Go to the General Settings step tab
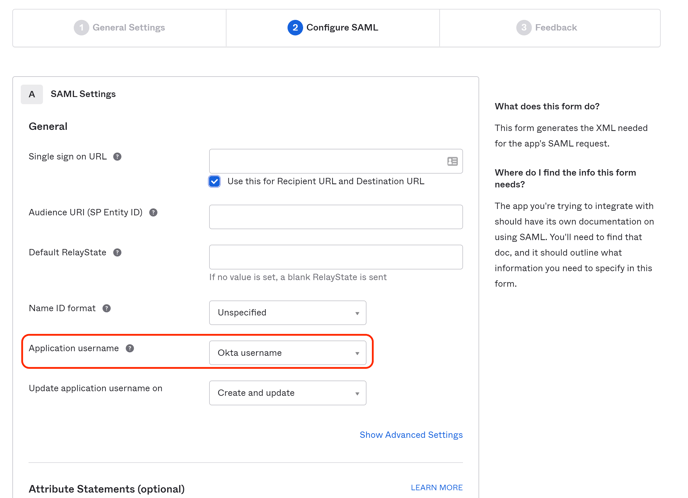 pyautogui.click(x=120, y=28)
